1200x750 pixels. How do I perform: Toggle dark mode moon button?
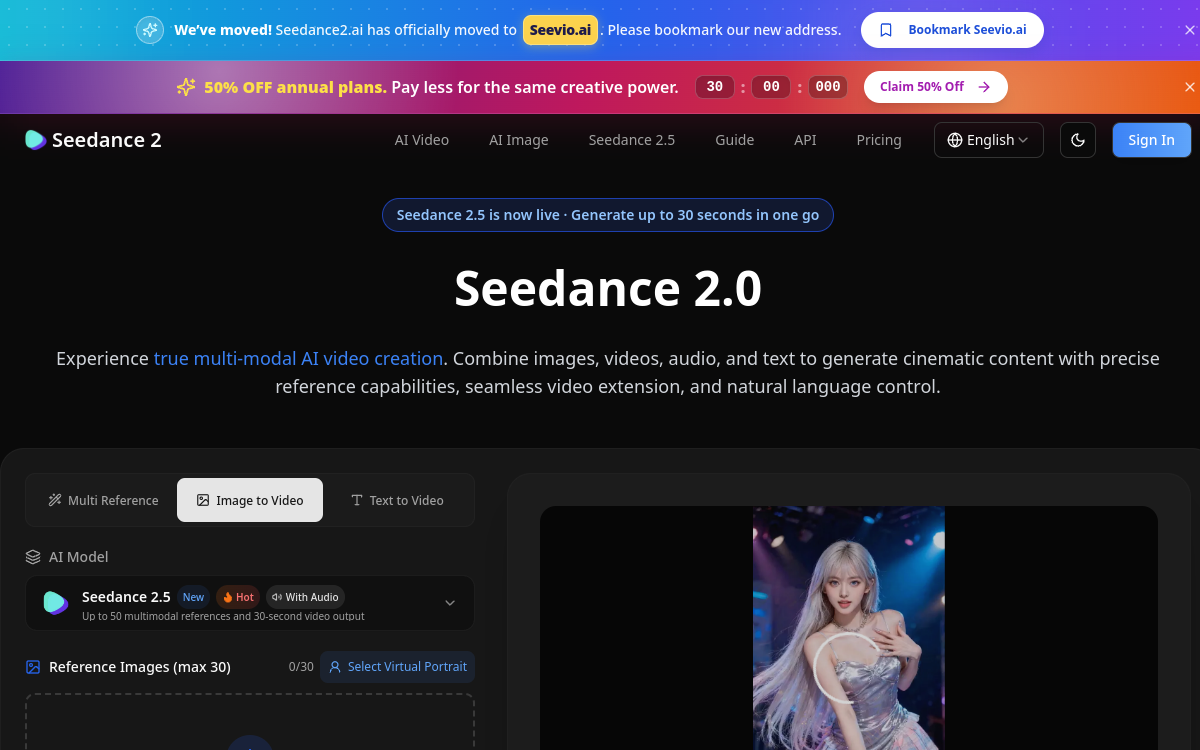[x=1078, y=140]
